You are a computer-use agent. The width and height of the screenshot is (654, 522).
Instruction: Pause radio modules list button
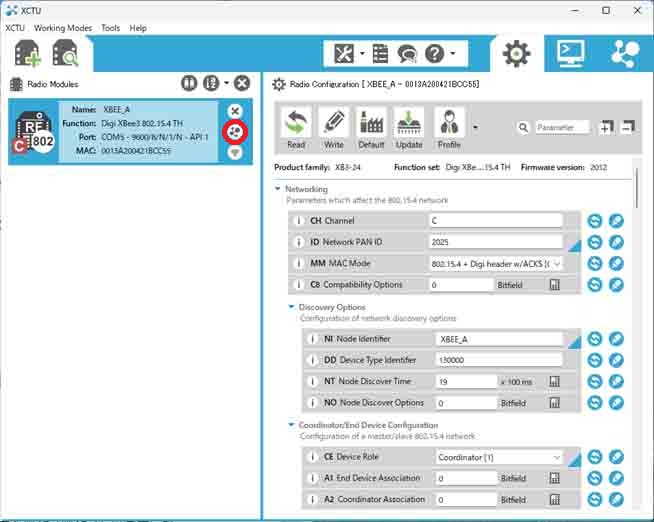pyautogui.click(x=189, y=83)
